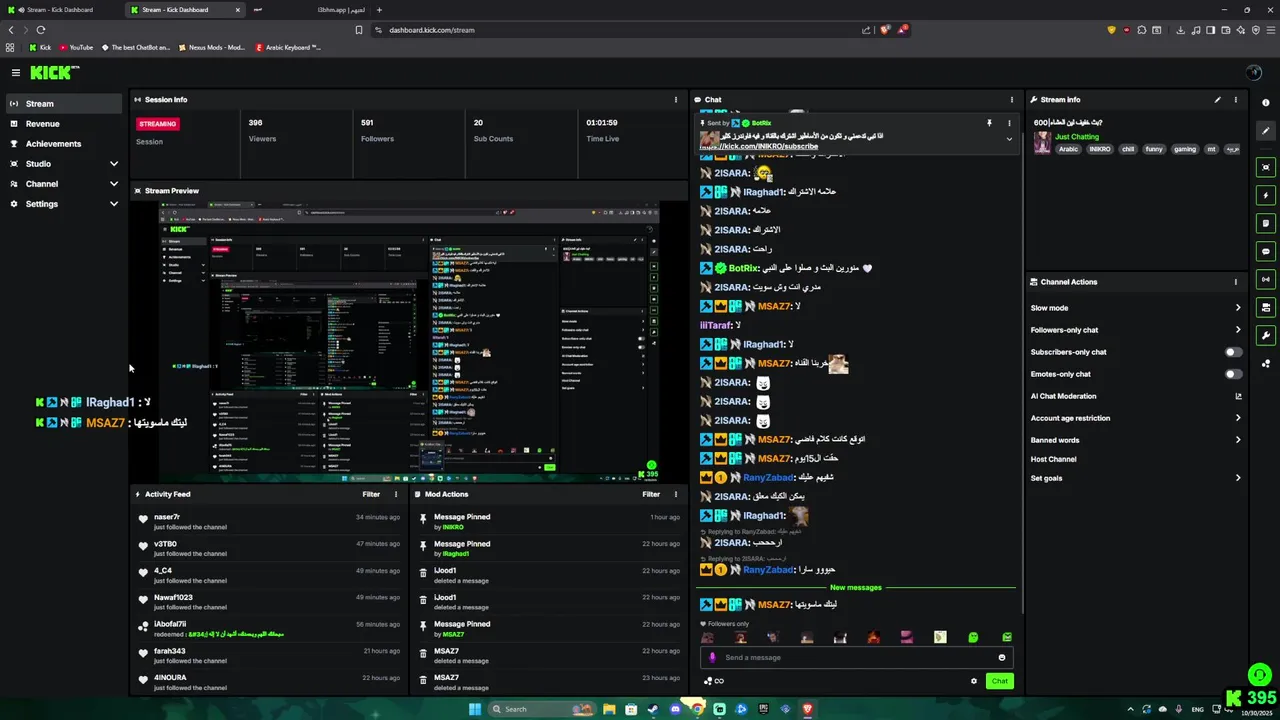The height and width of the screenshot is (720, 1280).
Task: Open Windows Start button on taskbar
Action: [475, 709]
